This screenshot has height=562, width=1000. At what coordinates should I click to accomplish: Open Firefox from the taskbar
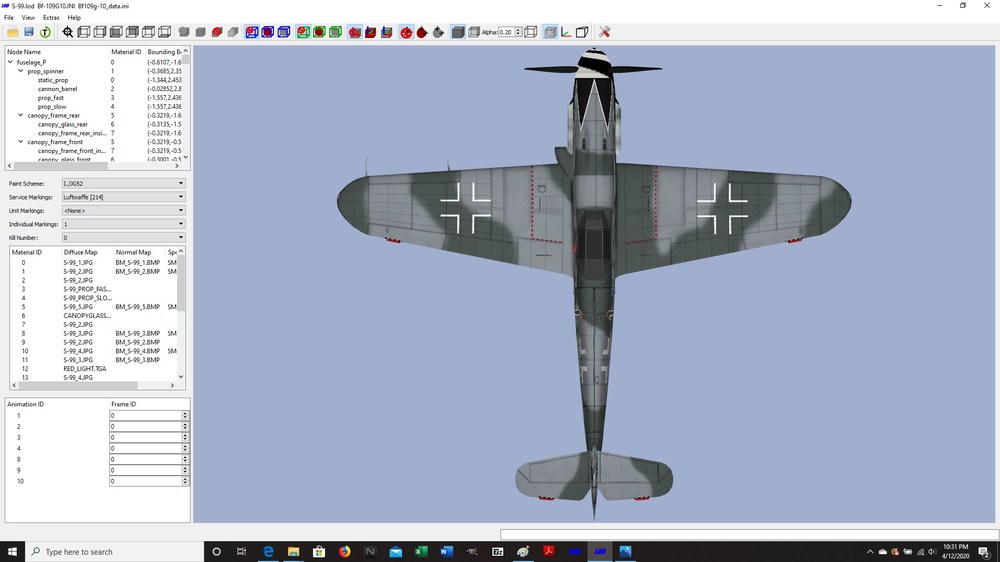coord(344,552)
